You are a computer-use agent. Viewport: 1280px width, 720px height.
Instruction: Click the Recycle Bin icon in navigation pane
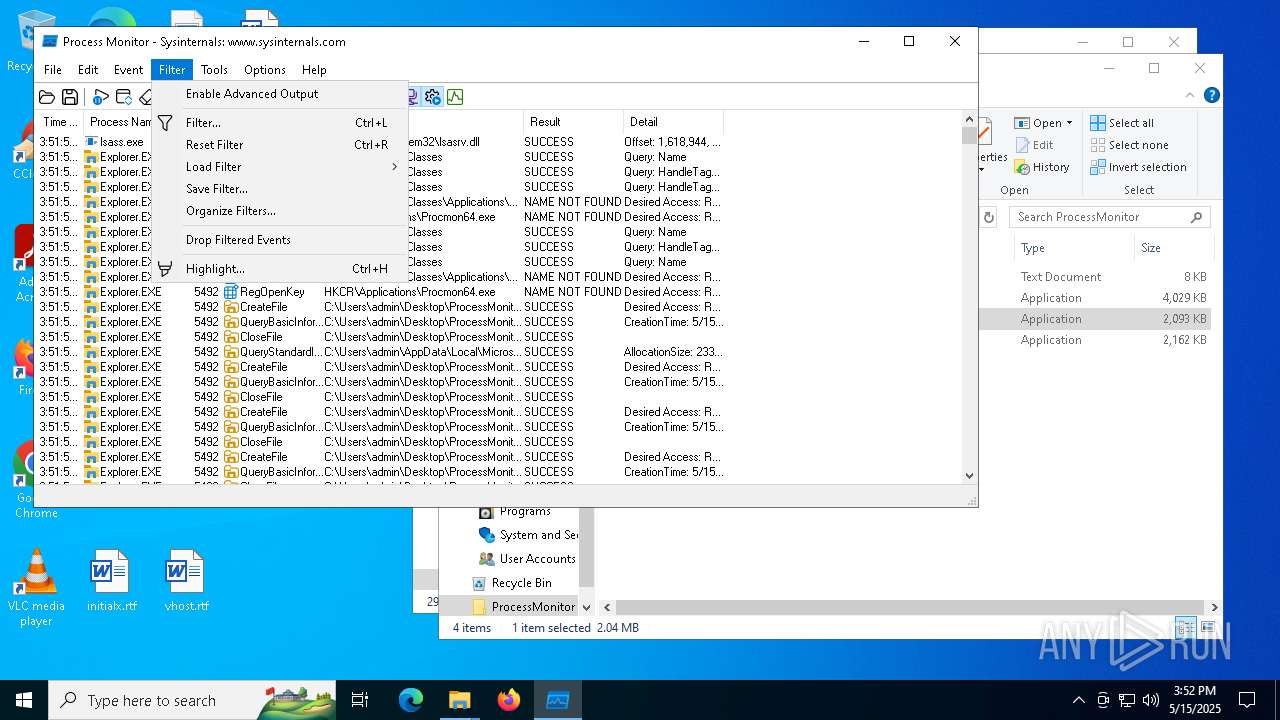tap(479, 583)
